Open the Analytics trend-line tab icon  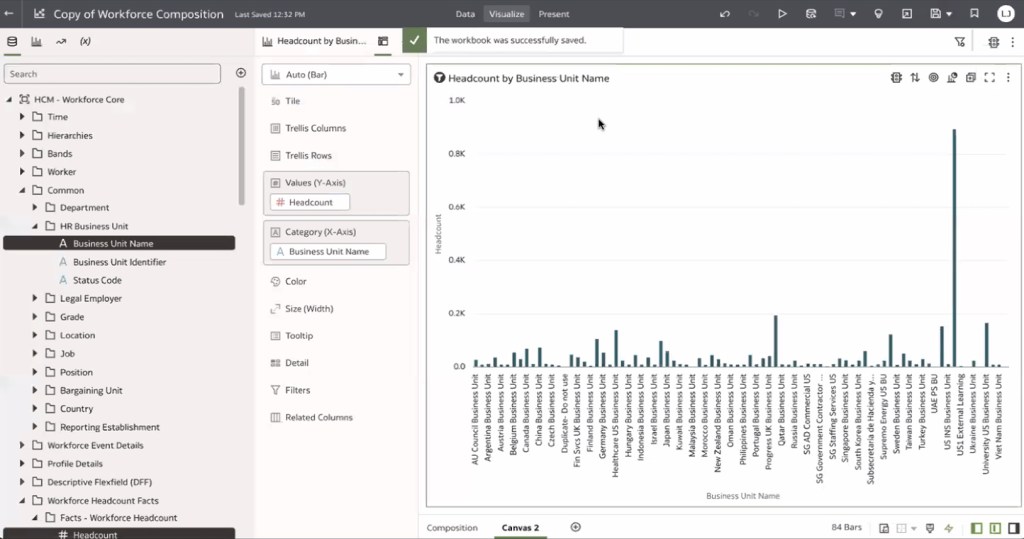coord(61,42)
